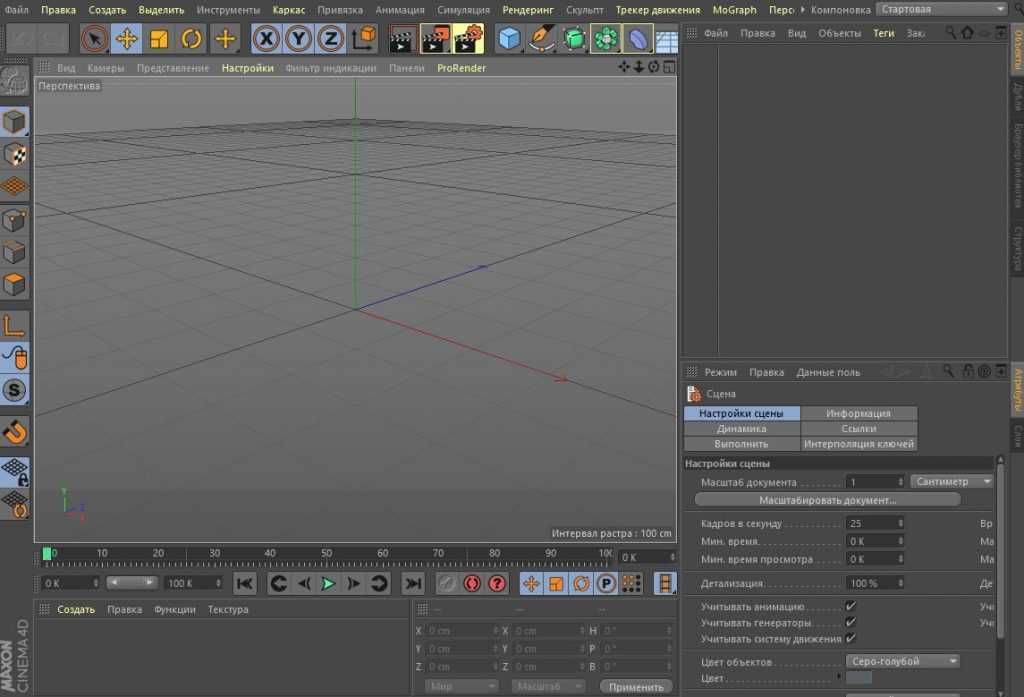Activate the Rotate tool in top toolbar
Screen dimensions: 1024x697
(192, 39)
